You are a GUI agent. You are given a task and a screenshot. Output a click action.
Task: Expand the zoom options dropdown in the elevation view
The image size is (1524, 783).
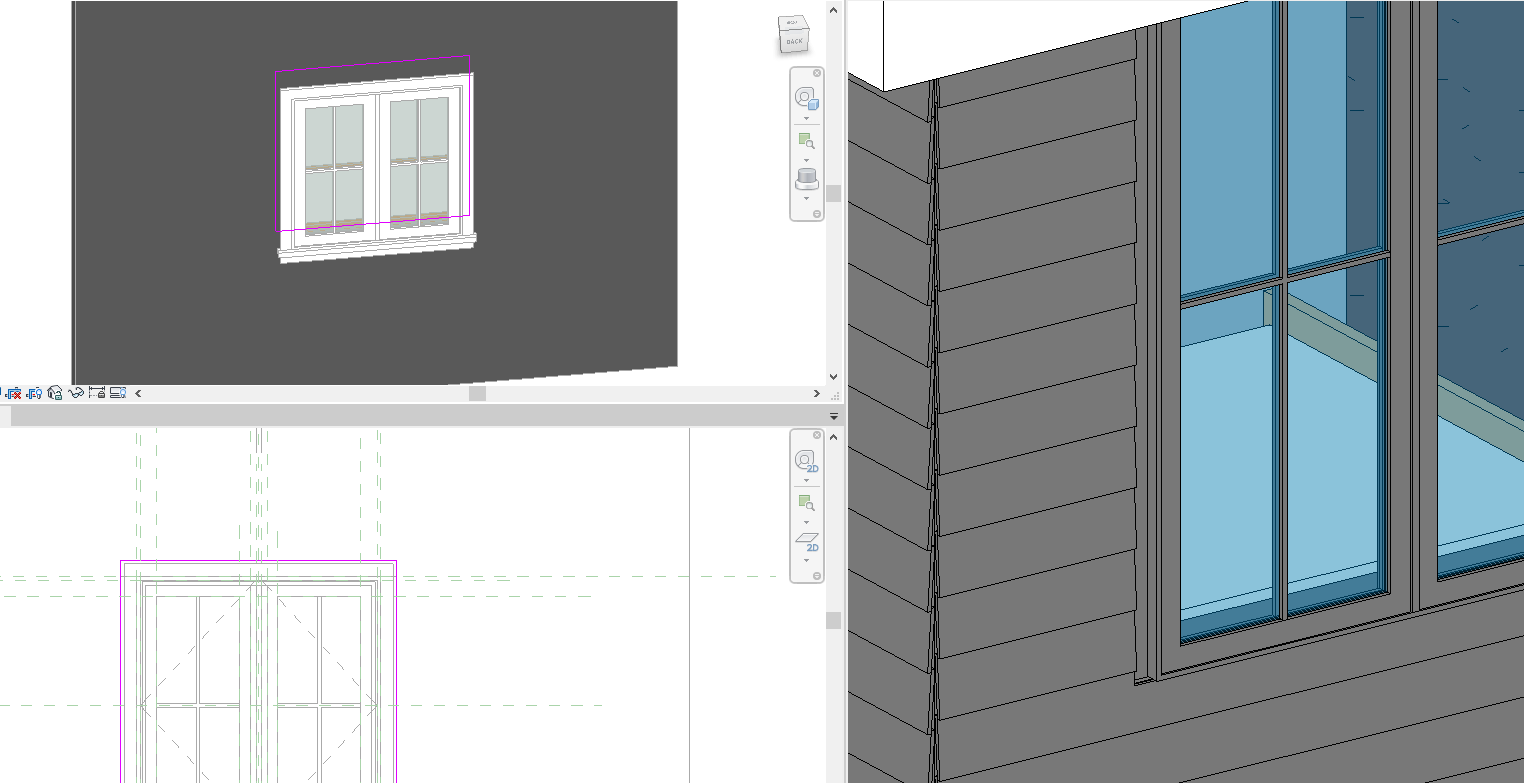(x=806, y=522)
